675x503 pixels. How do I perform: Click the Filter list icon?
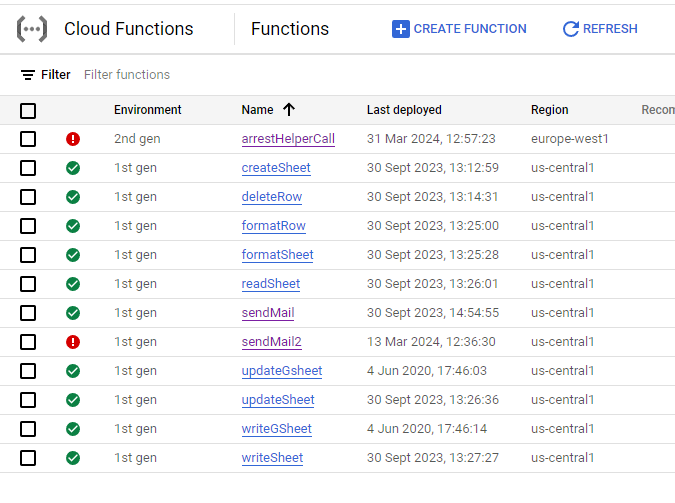(x=28, y=75)
